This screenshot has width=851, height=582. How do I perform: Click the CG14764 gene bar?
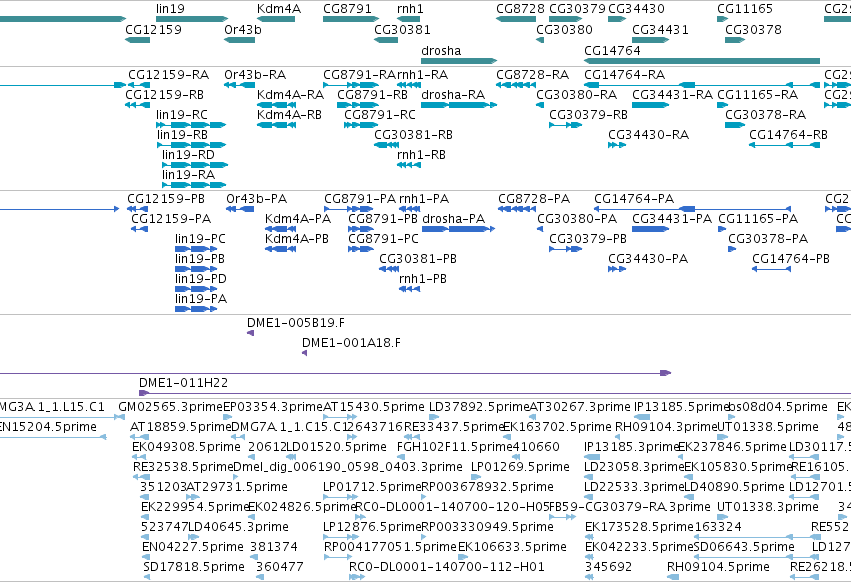702,61
